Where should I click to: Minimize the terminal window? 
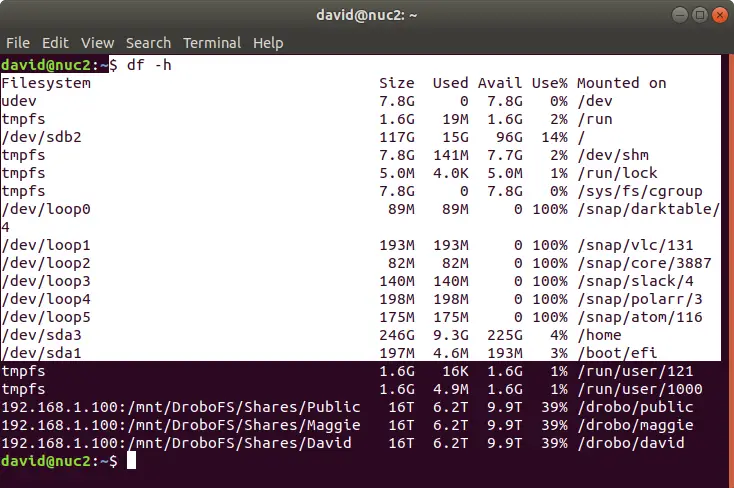pos(680,15)
